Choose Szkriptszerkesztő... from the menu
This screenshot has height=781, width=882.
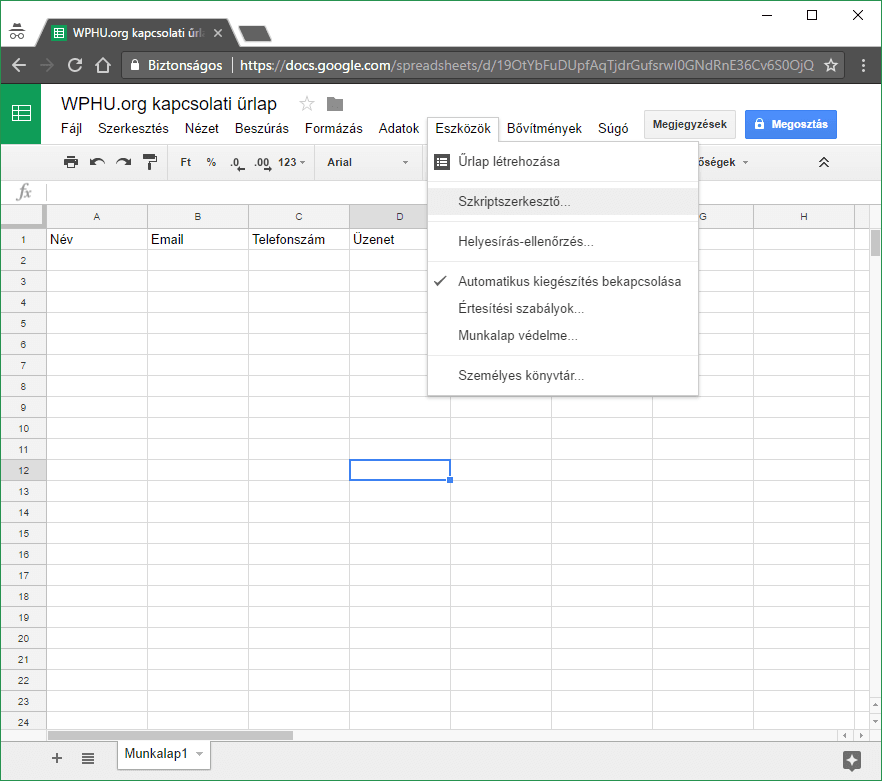tap(514, 202)
